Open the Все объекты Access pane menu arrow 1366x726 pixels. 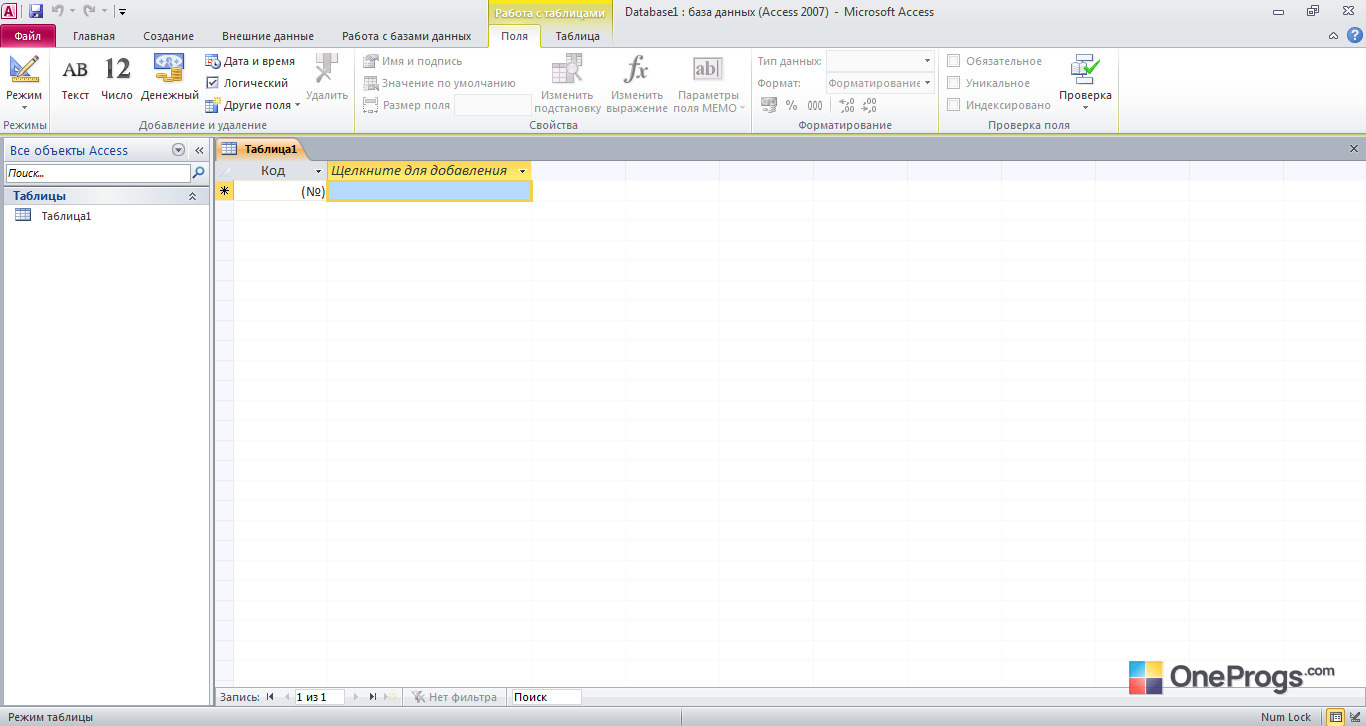click(x=178, y=150)
